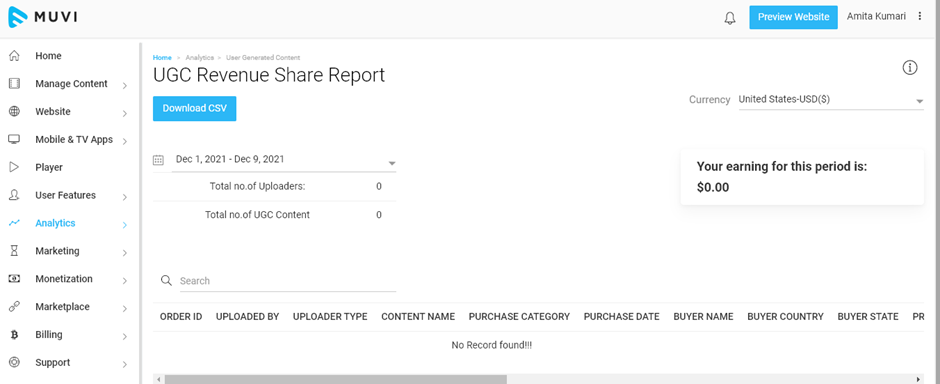Expand the Monetization submenu chevron
Screen dimensions: 940x384
click(x=125, y=281)
